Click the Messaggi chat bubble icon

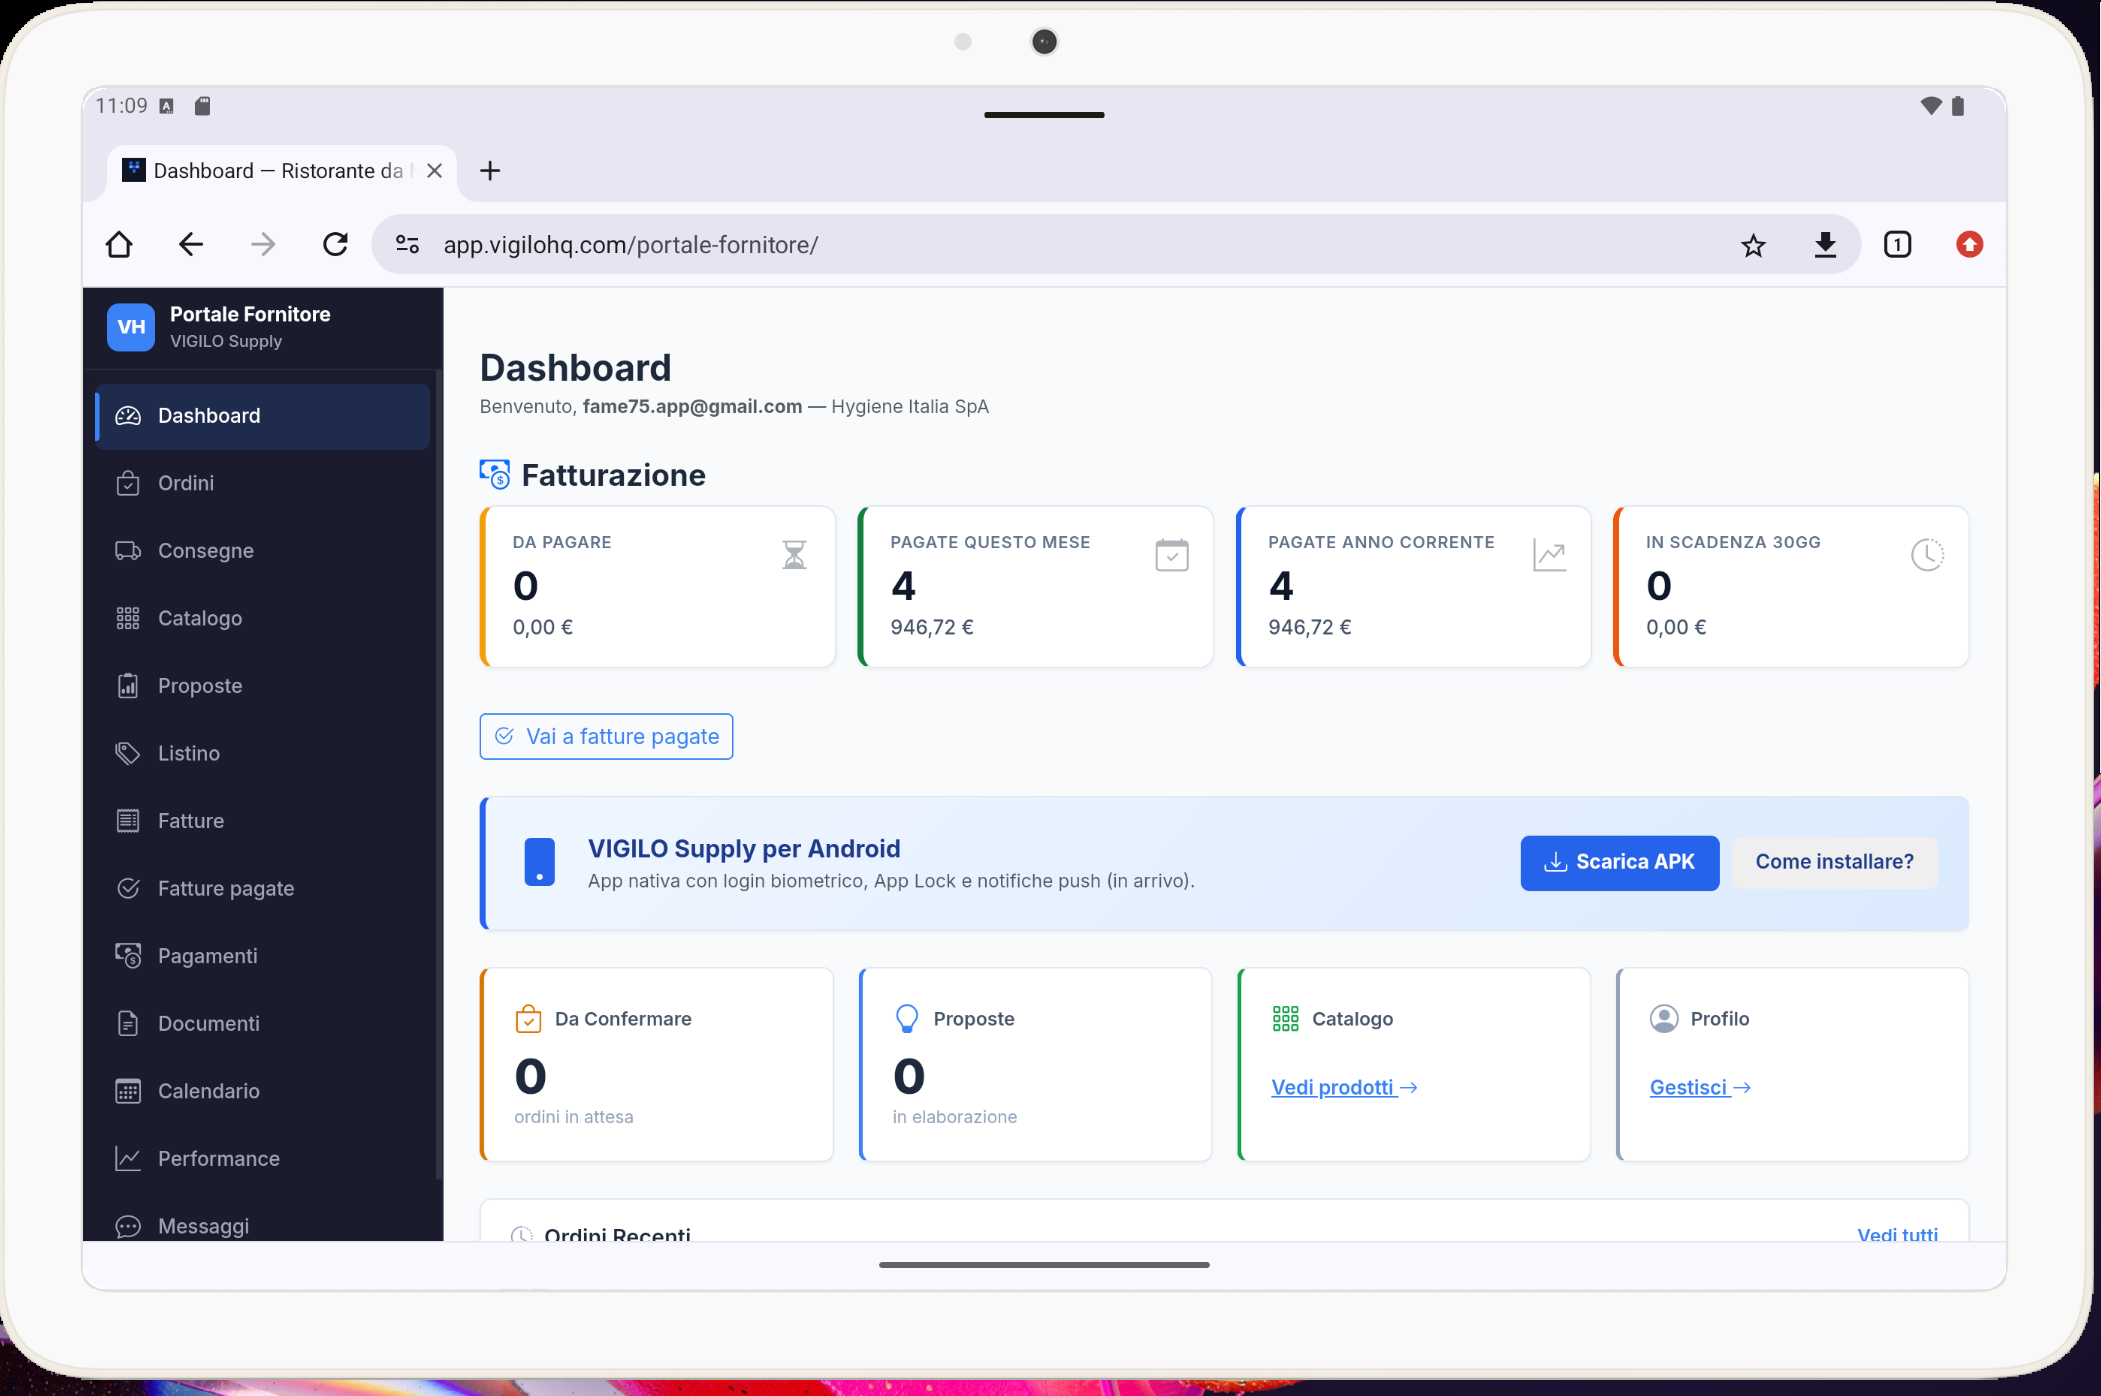tap(128, 1226)
